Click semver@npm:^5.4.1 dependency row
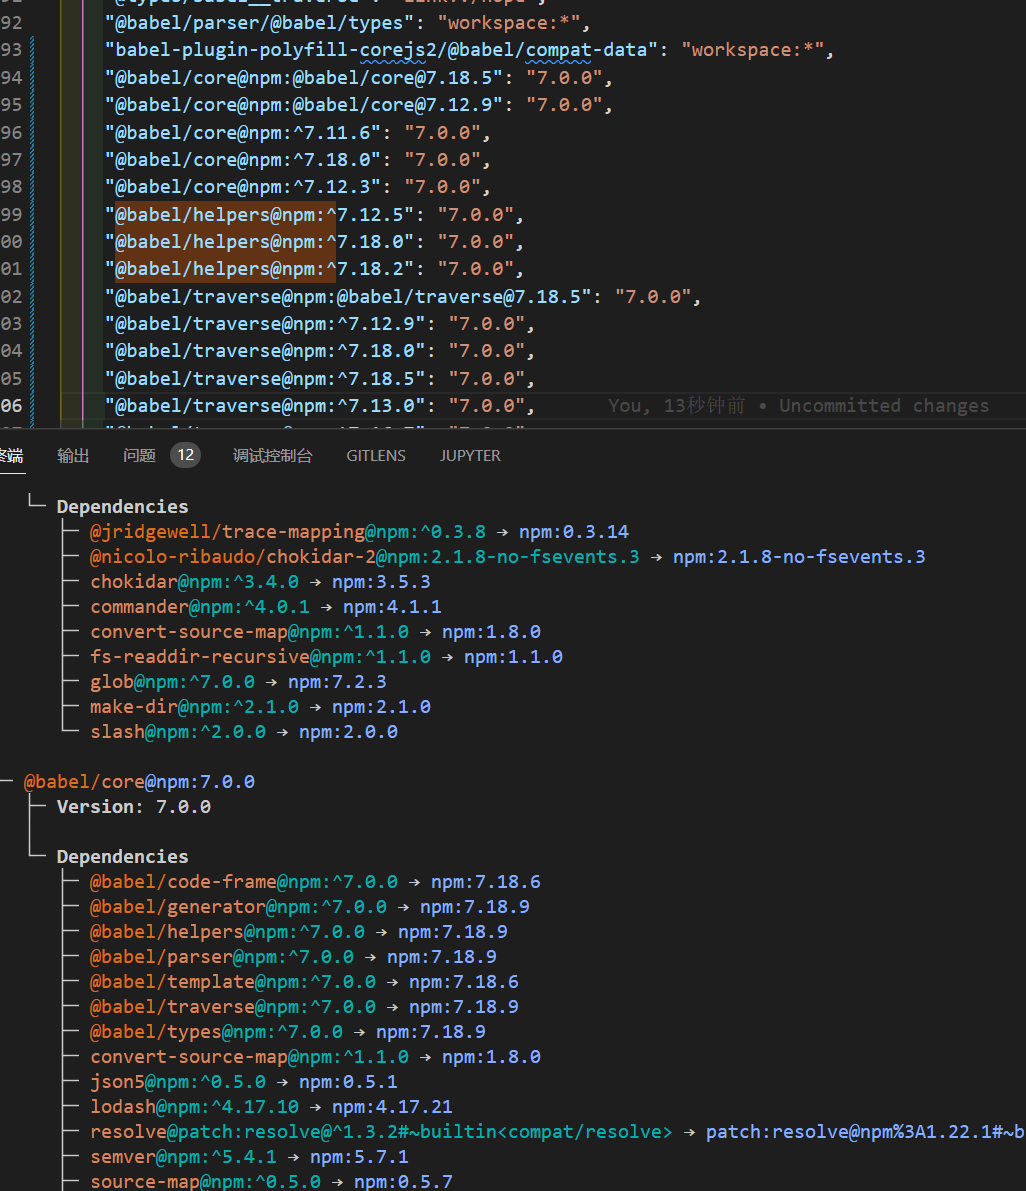The image size is (1026, 1191). (x=249, y=1158)
